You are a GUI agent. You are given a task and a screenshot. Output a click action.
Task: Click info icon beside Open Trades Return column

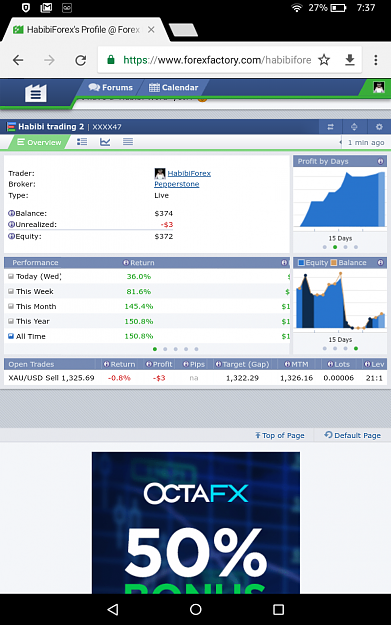[x=106, y=364]
